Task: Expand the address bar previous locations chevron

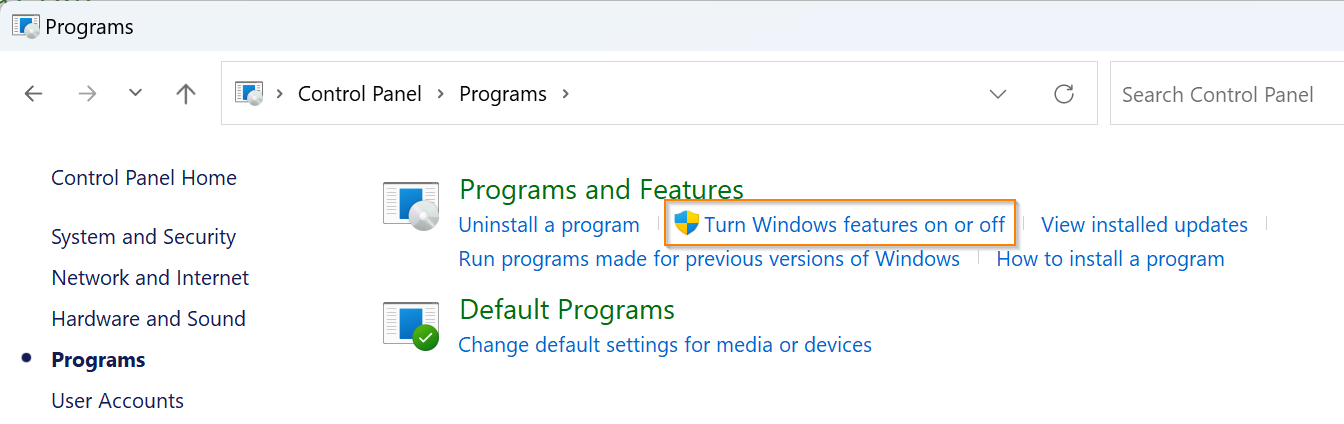Action: (997, 94)
